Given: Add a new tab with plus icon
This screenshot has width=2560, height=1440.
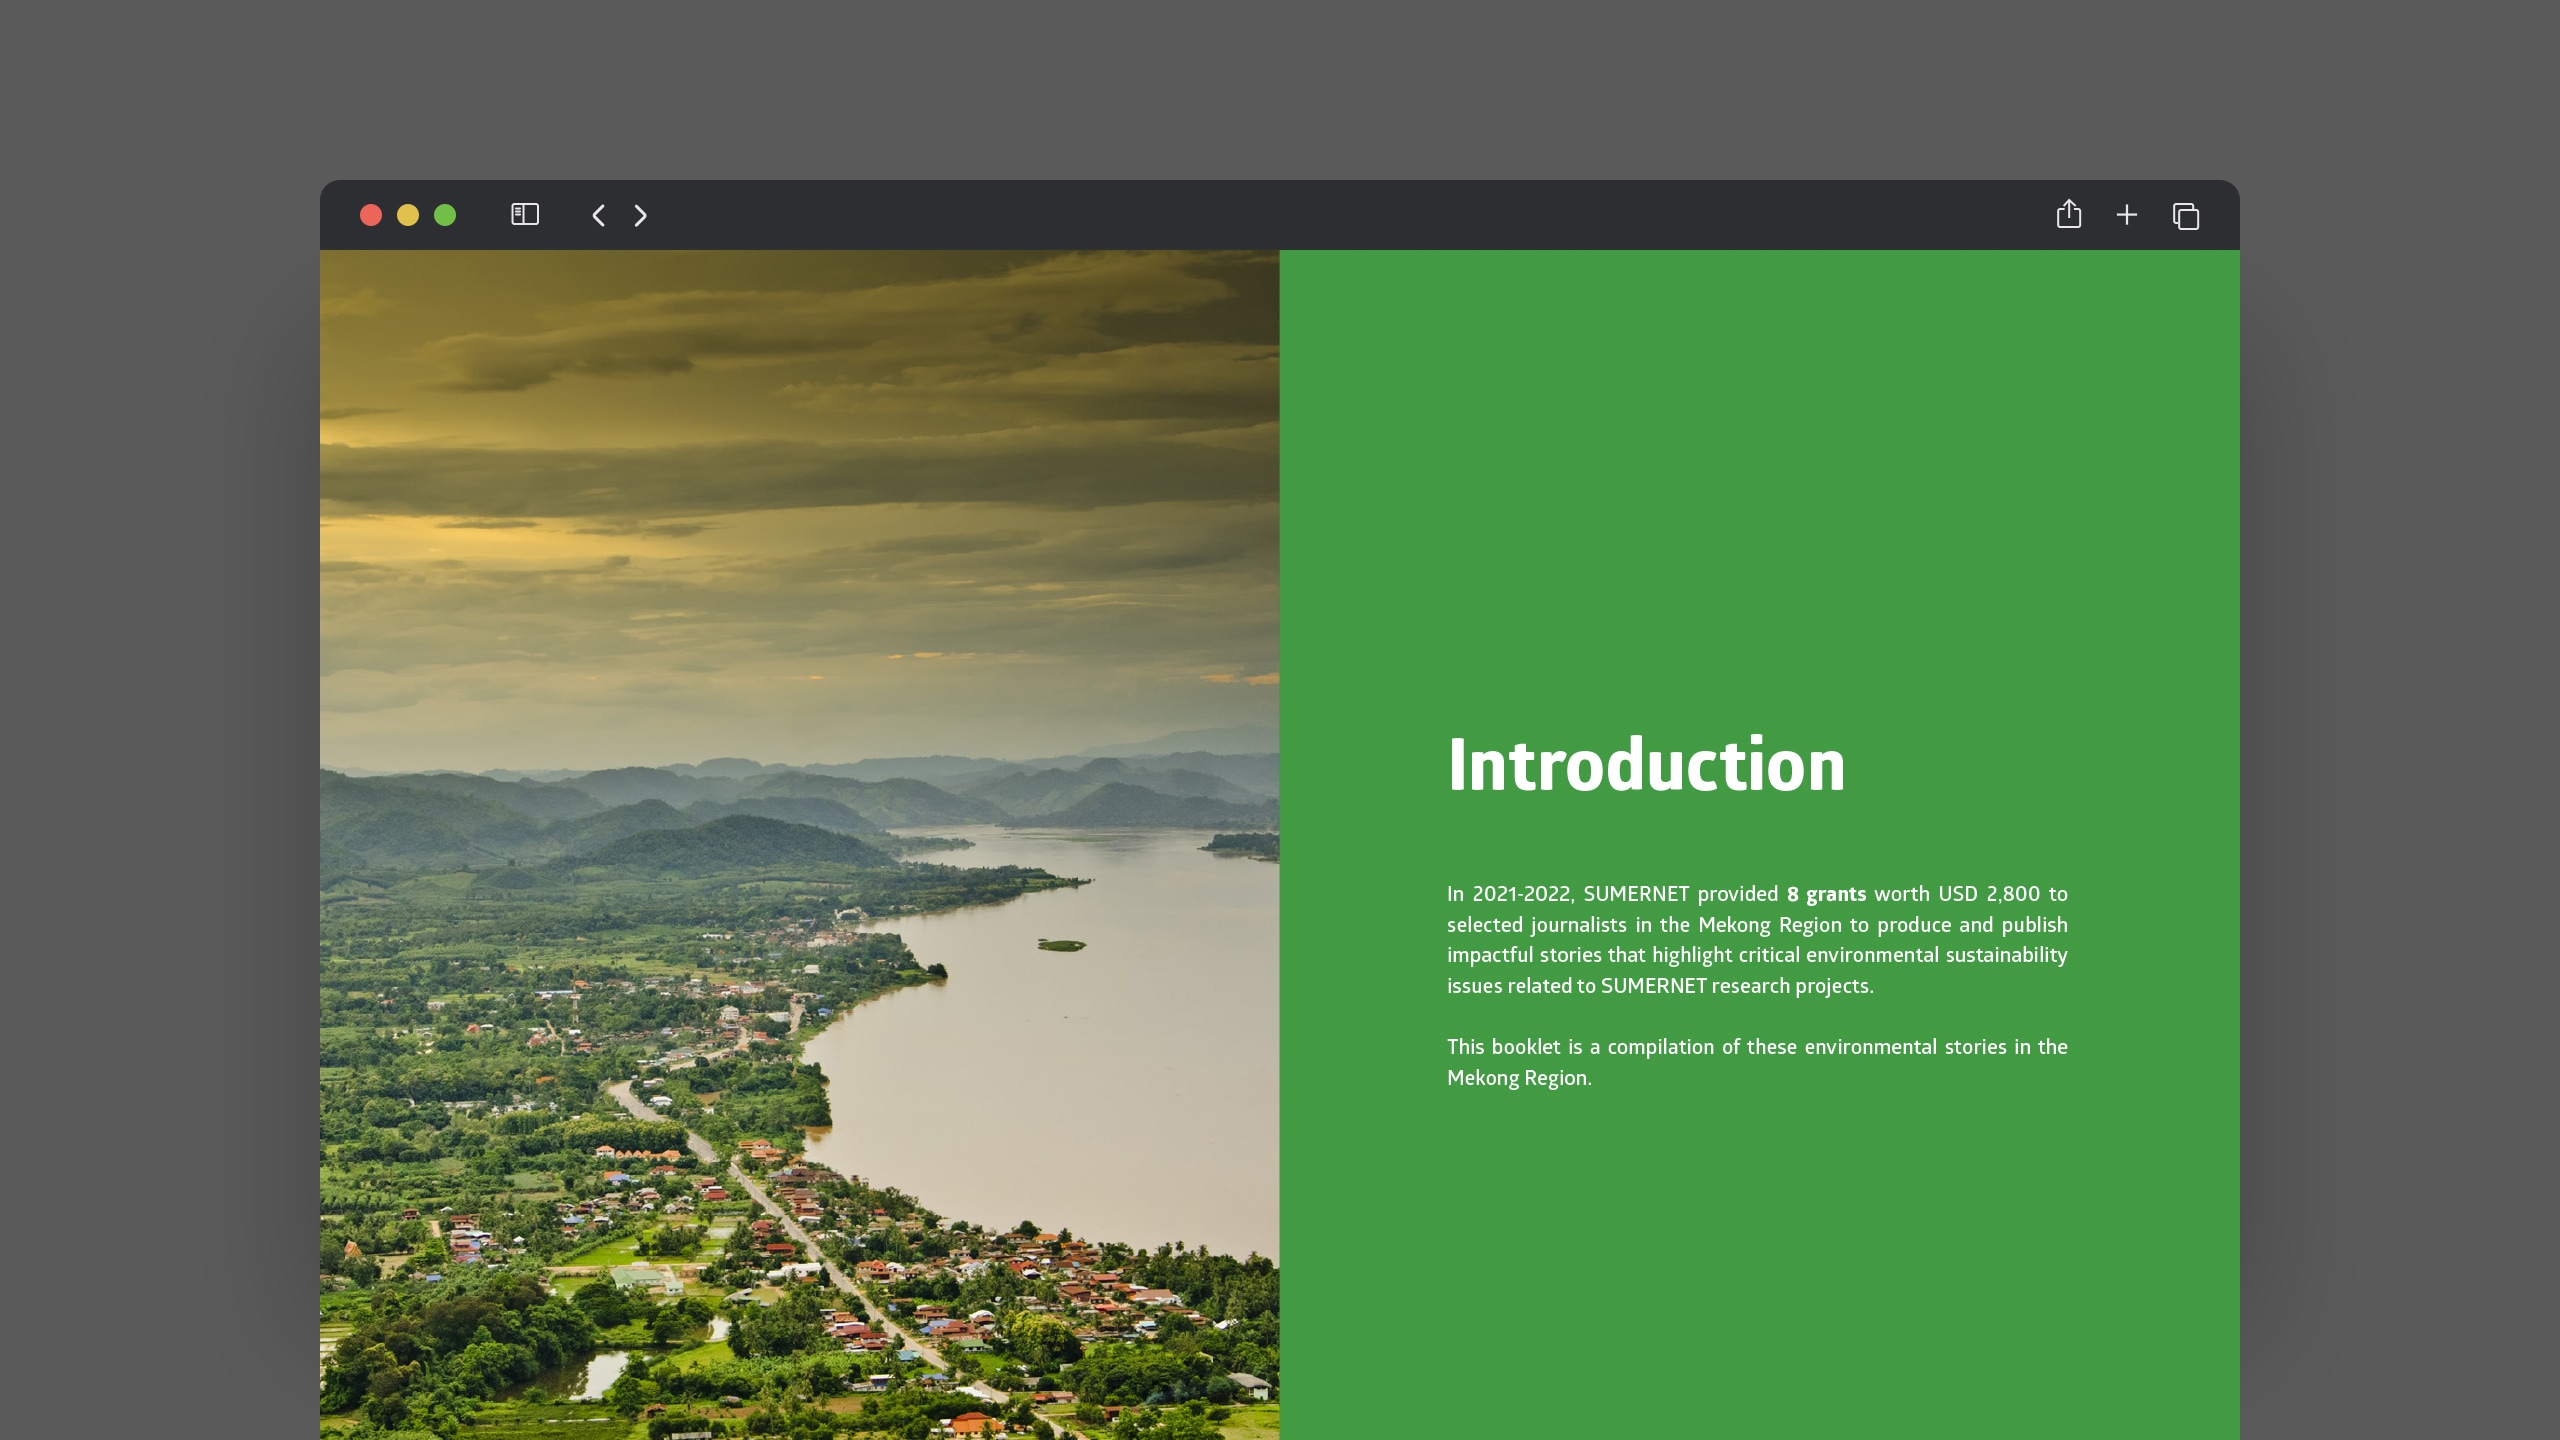Looking at the screenshot, I should pyautogui.click(x=2127, y=215).
